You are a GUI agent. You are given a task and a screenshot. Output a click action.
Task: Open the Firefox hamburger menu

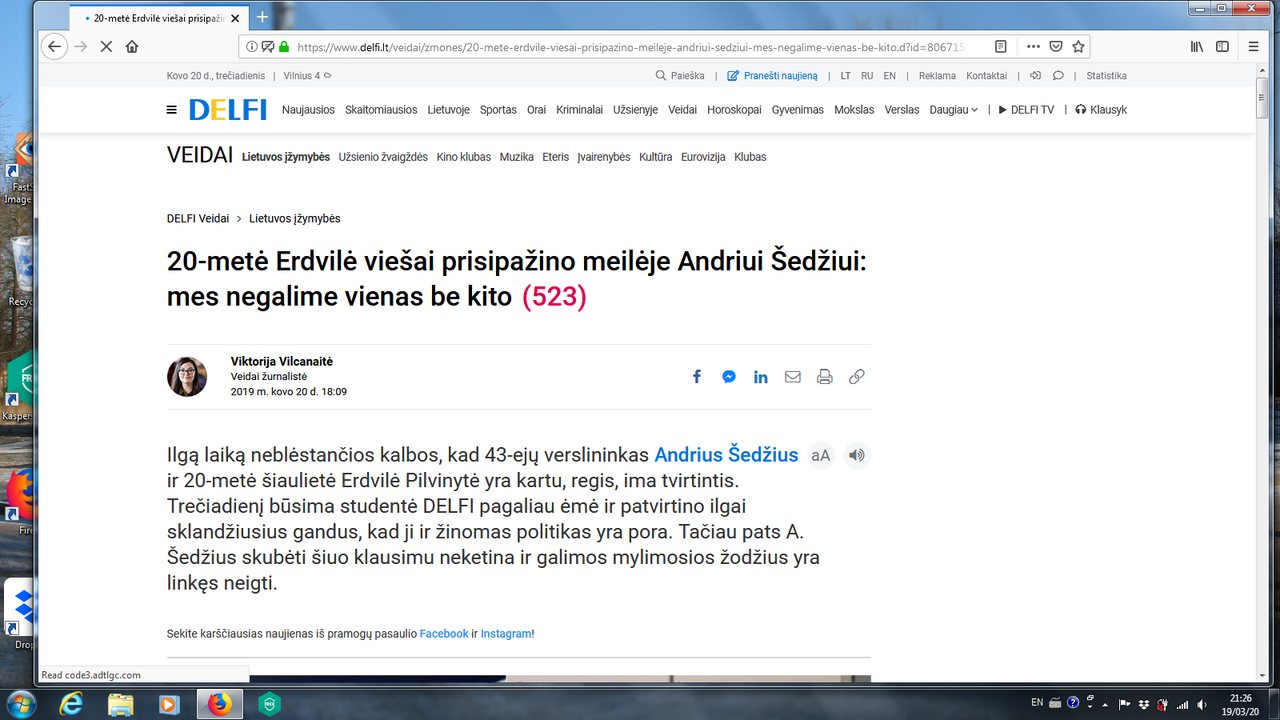click(x=1253, y=46)
